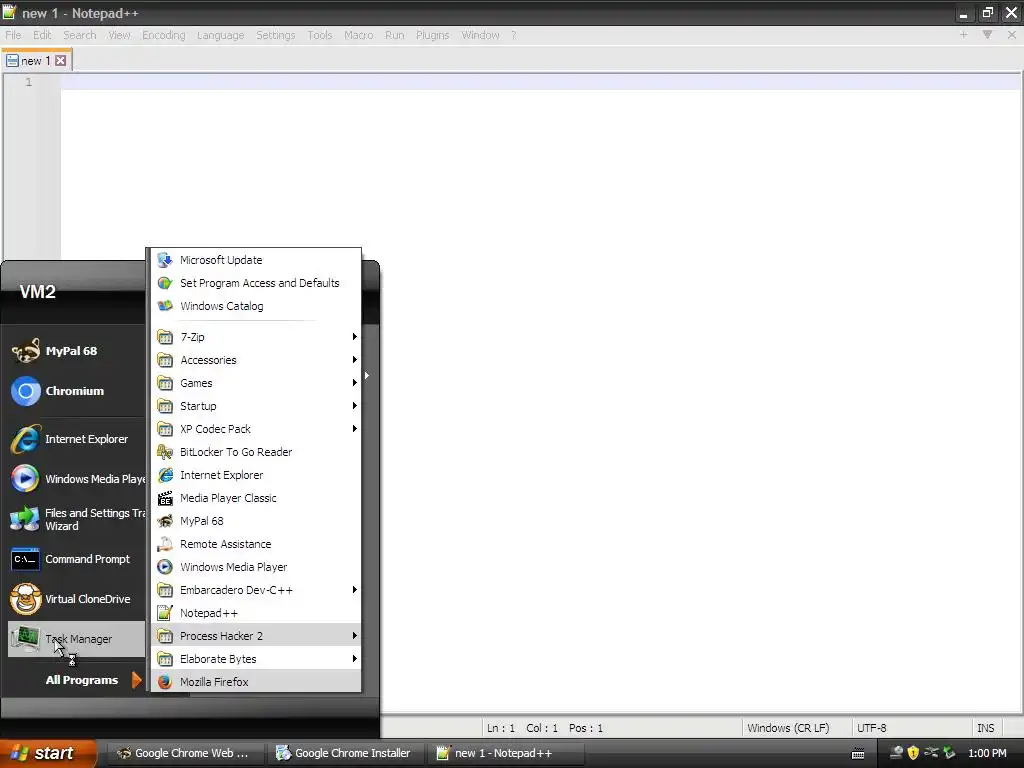Expand the Startup submenu arrow
Image resolution: width=1024 pixels, height=768 pixels.
[x=355, y=406]
